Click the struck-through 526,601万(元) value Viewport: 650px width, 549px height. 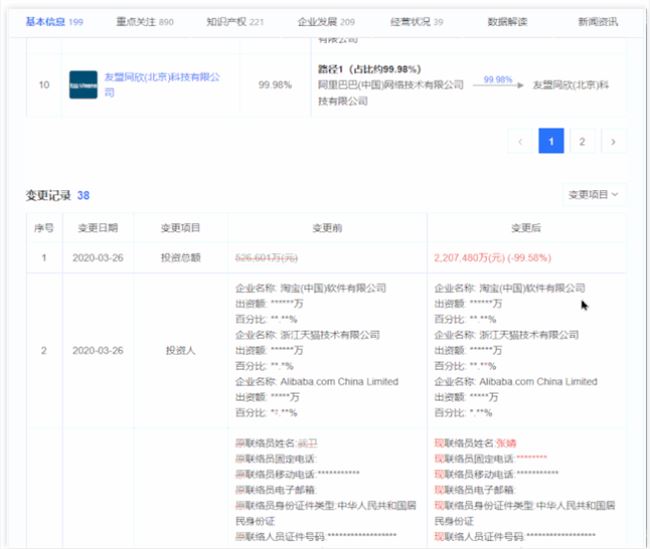pos(266,257)
